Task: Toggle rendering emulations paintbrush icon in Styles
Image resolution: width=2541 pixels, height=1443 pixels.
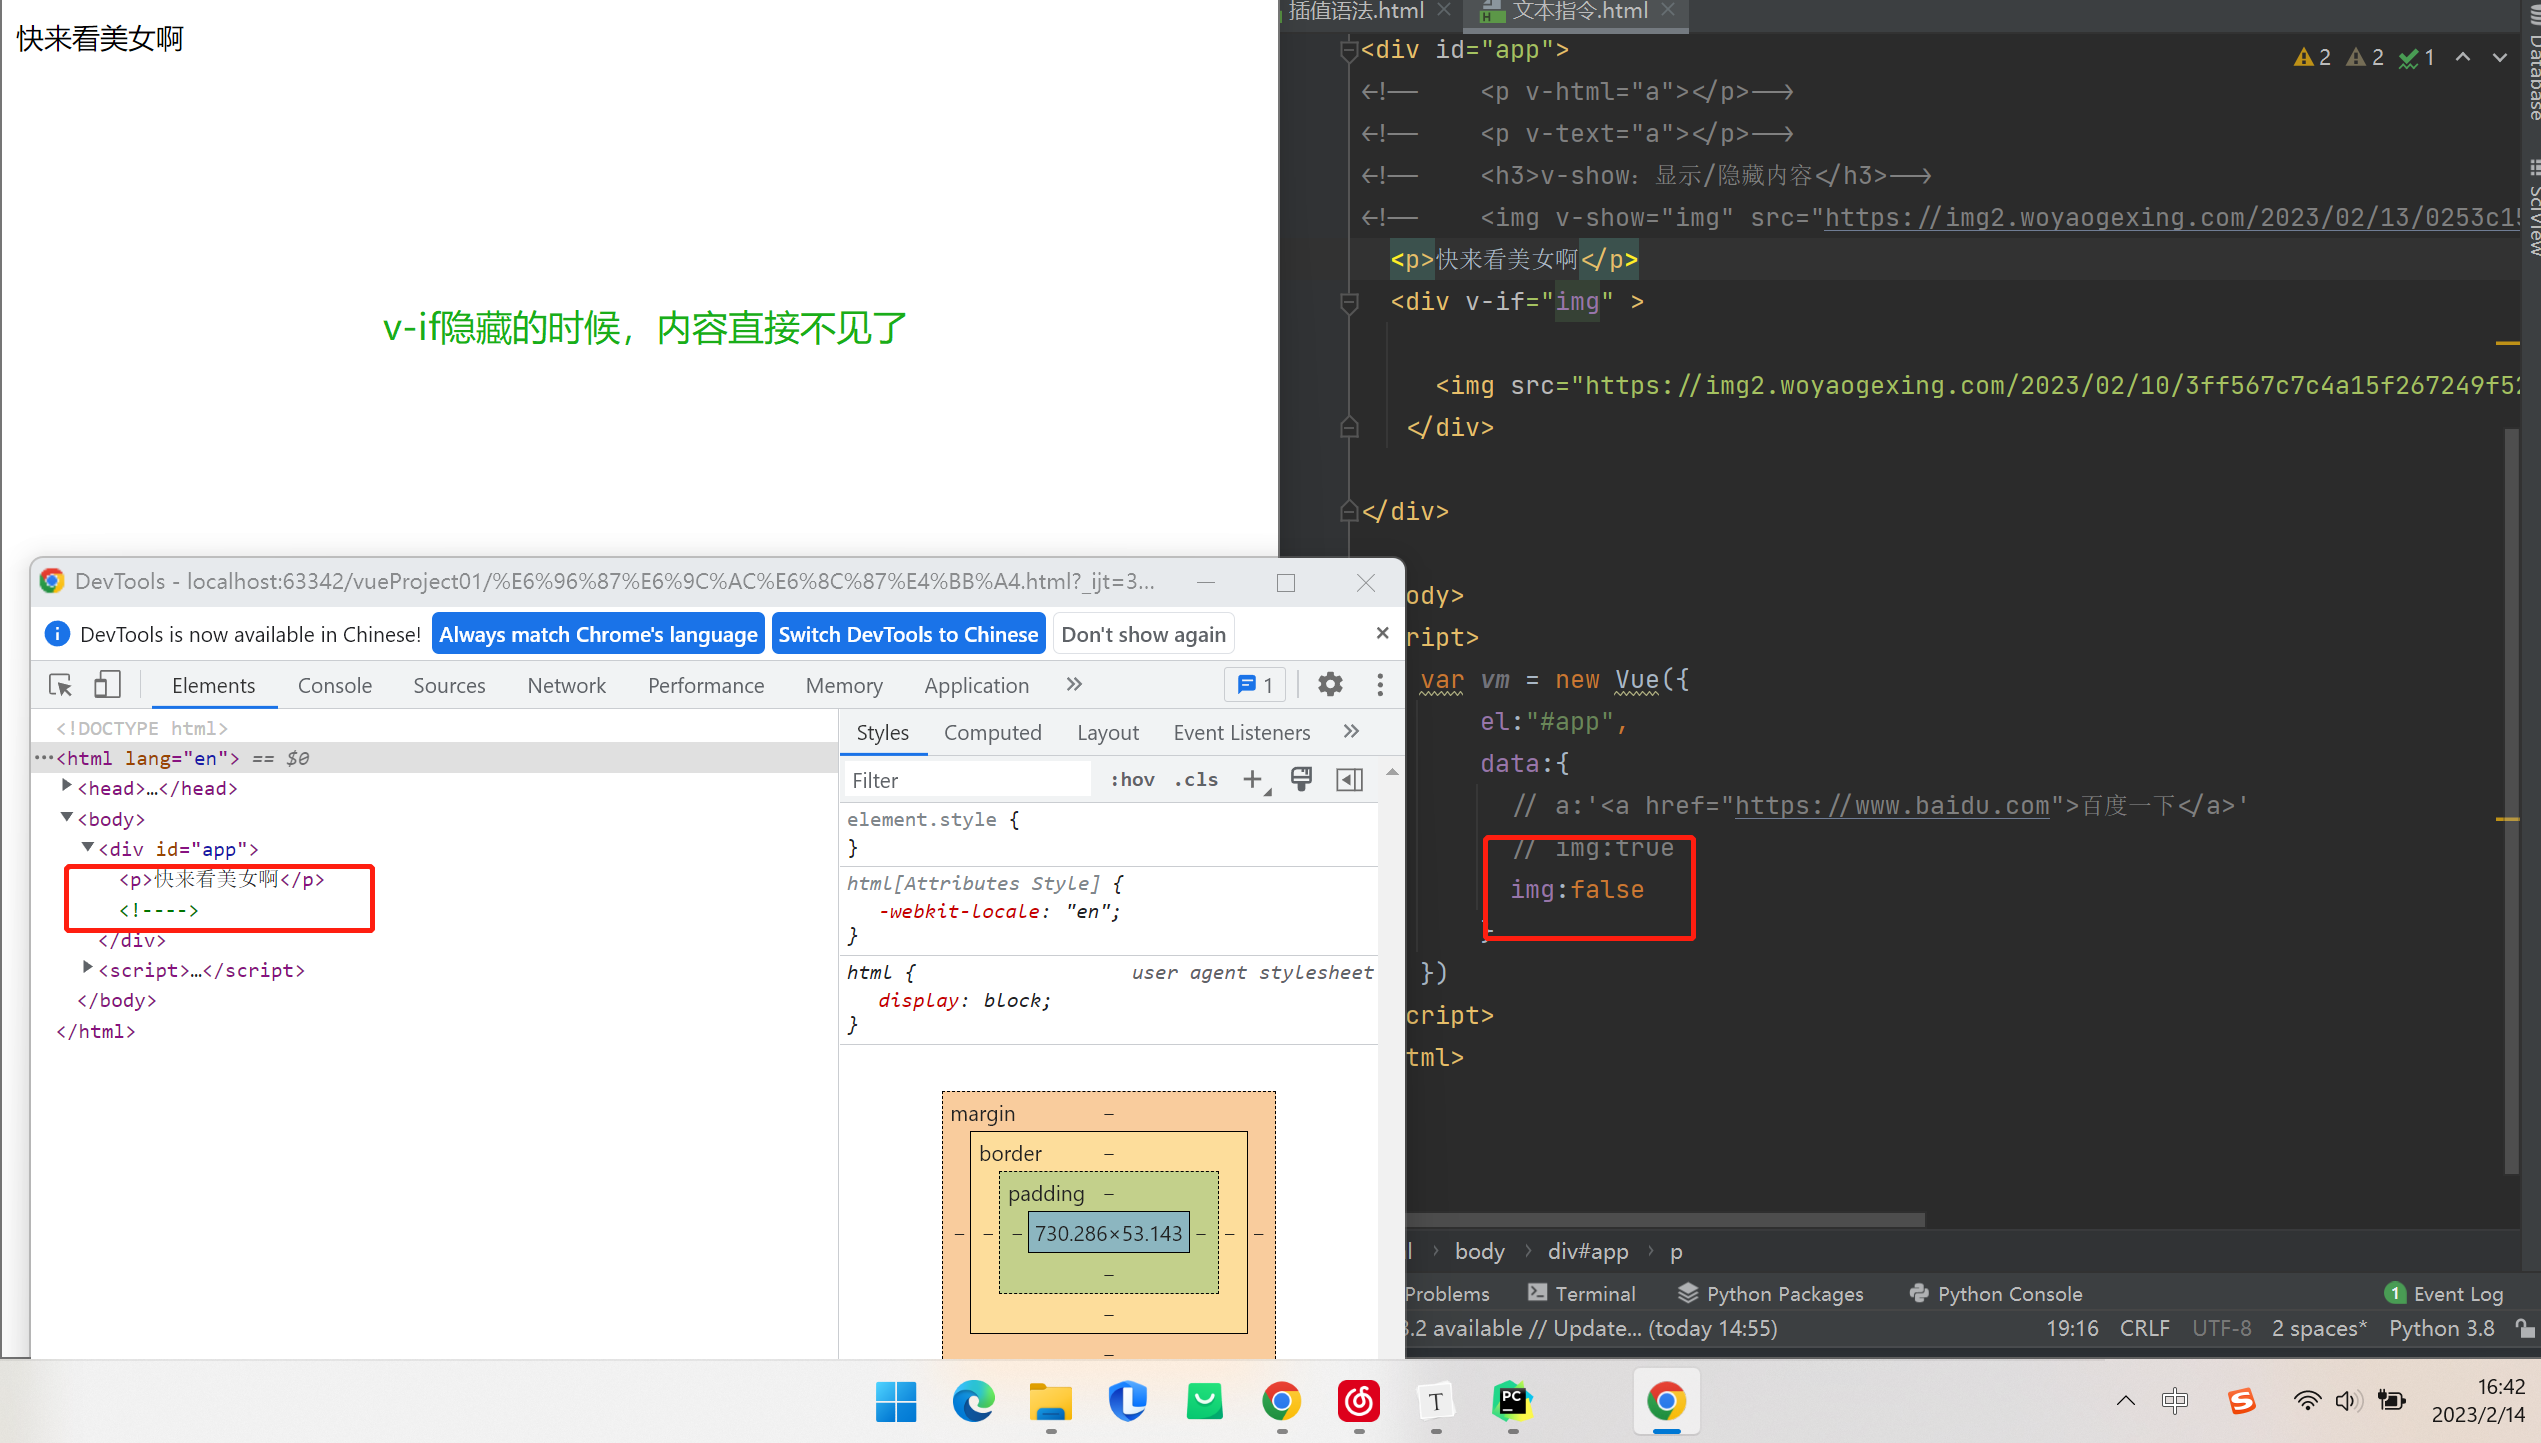Action: [1301, 780]
